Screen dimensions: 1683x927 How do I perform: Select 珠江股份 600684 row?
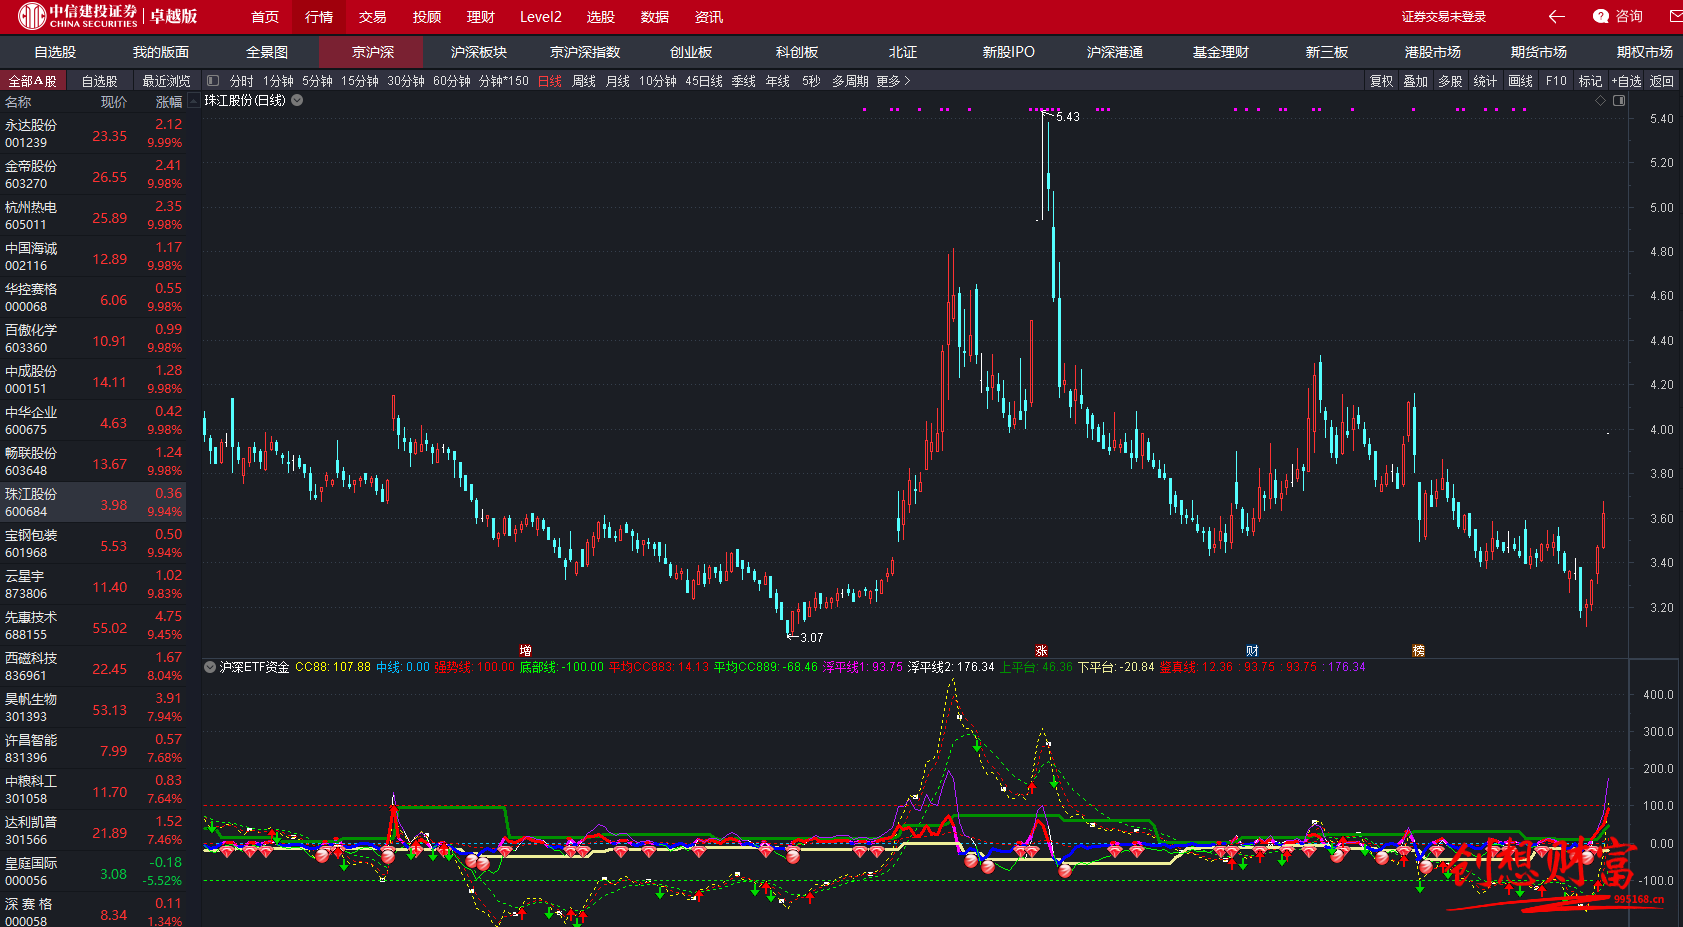click(x=94, y=503)
